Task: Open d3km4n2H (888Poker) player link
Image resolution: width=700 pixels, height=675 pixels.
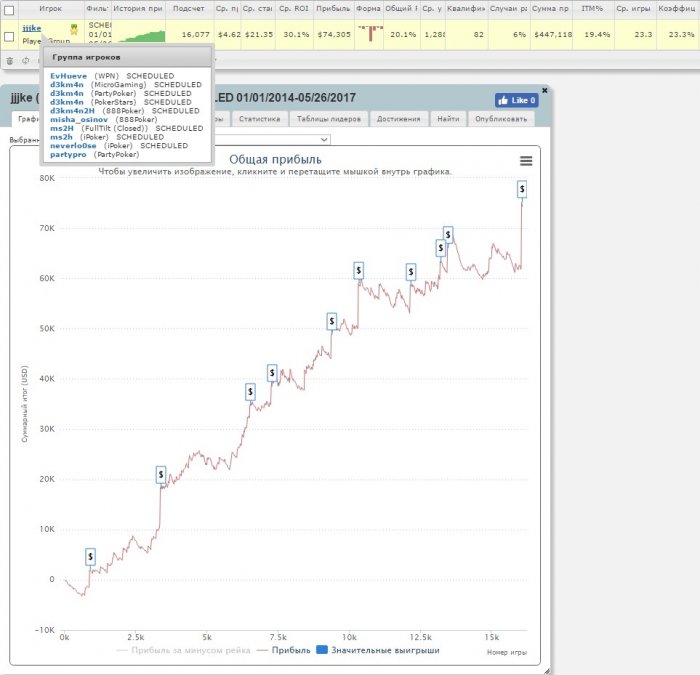Action: (72, 111)
